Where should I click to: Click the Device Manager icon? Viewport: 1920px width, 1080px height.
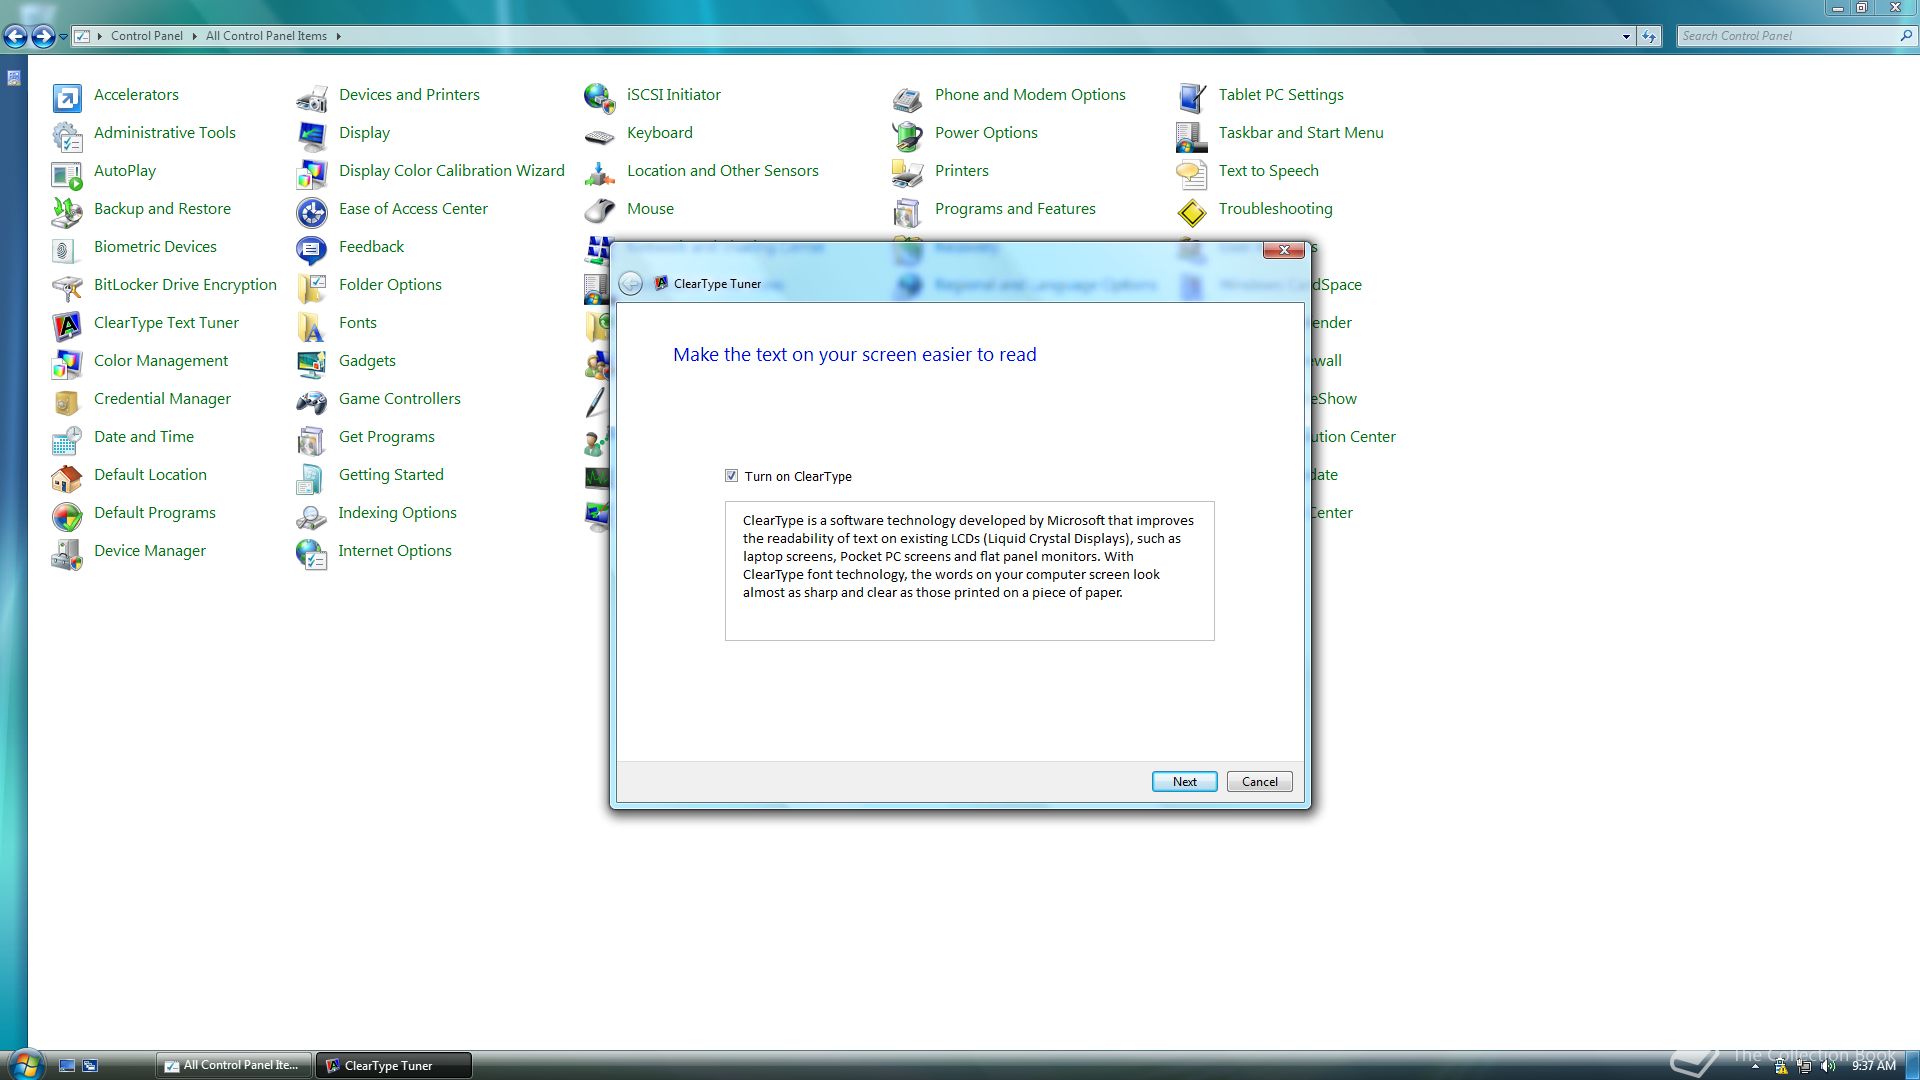pyautogui.click(x=67, y=553)
